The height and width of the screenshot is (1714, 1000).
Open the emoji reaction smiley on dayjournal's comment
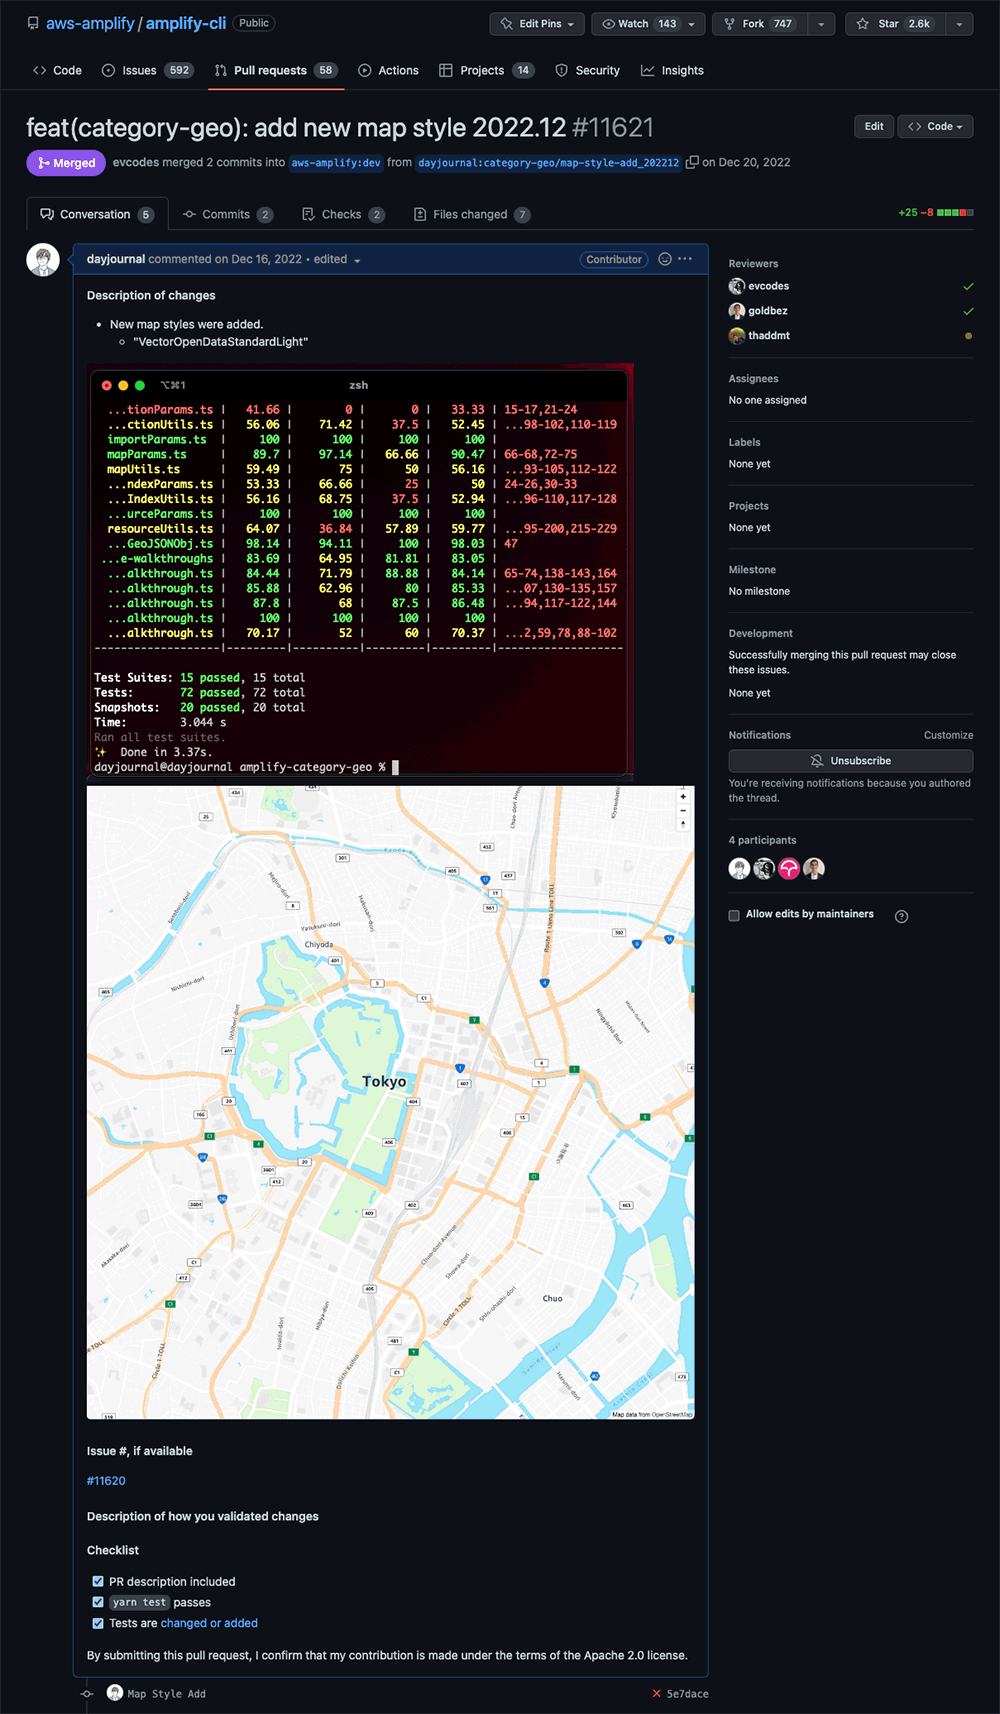click(x=665, y=259)
